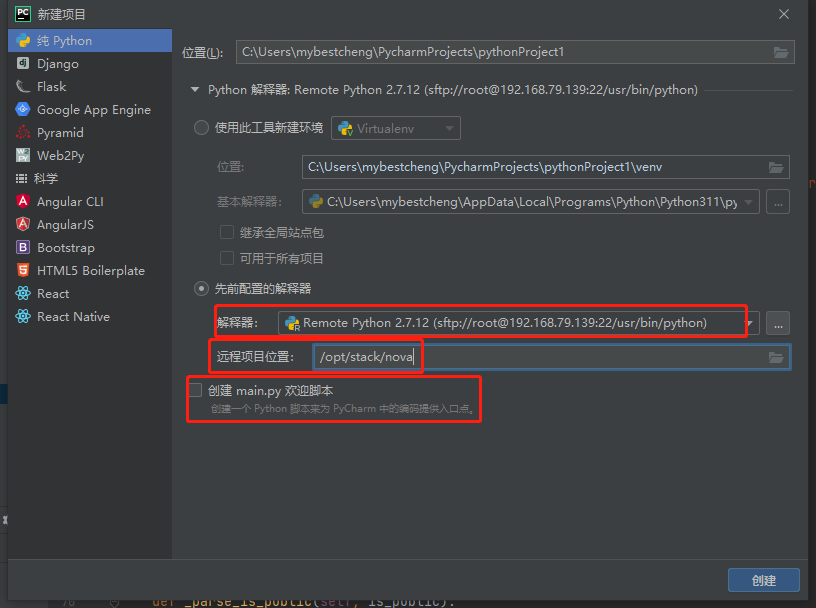Select the Flask project type
816x608 pixels.
click(x=90, y=86)
